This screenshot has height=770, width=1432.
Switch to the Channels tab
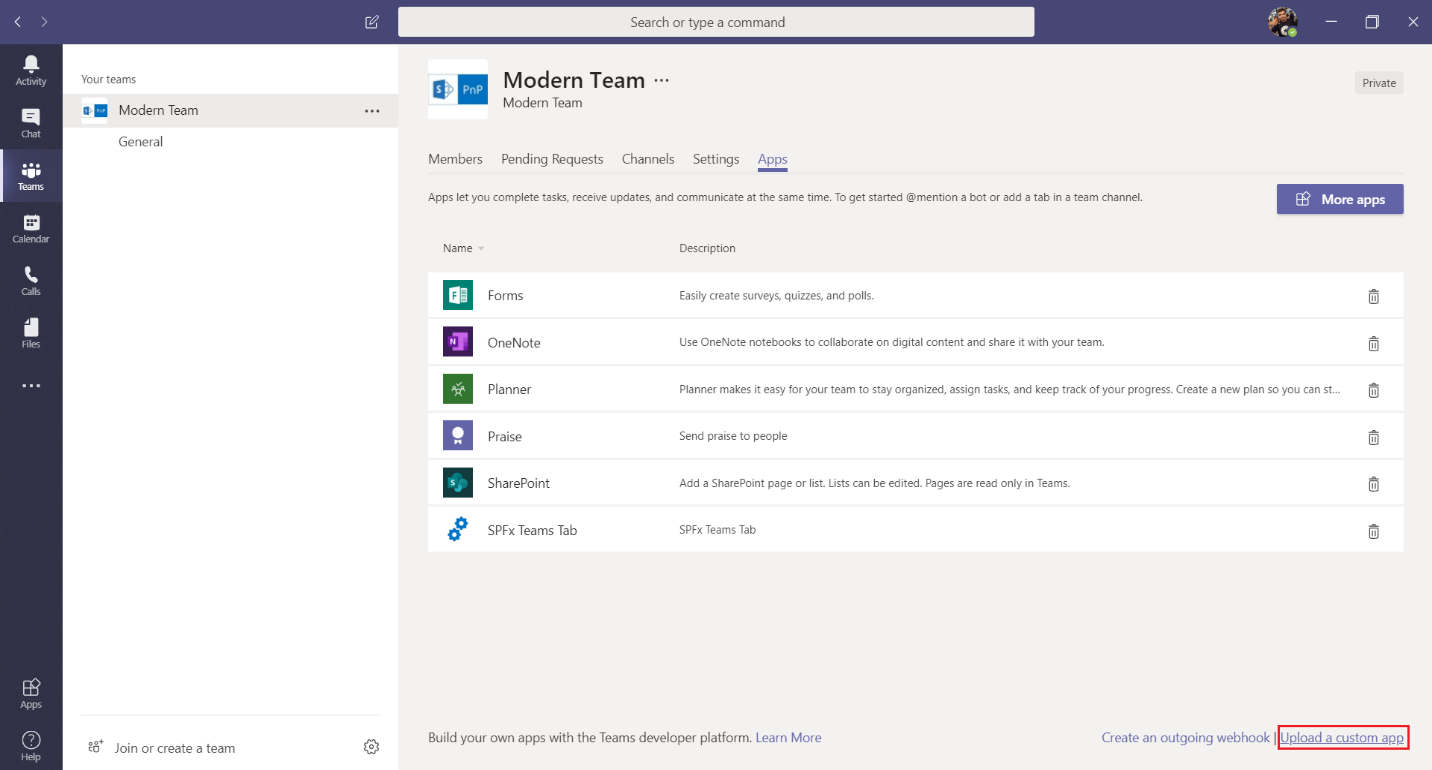click(x=648, y=159)
